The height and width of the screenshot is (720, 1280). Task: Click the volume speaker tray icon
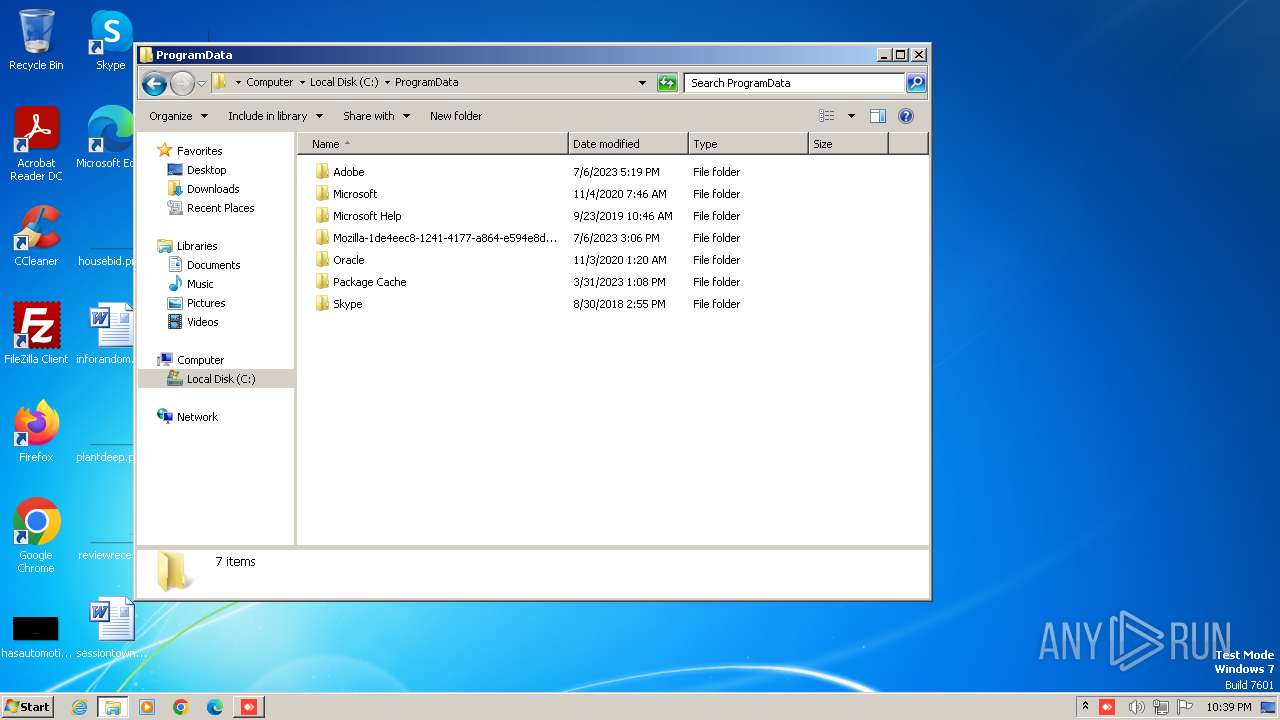[1136, 707]
